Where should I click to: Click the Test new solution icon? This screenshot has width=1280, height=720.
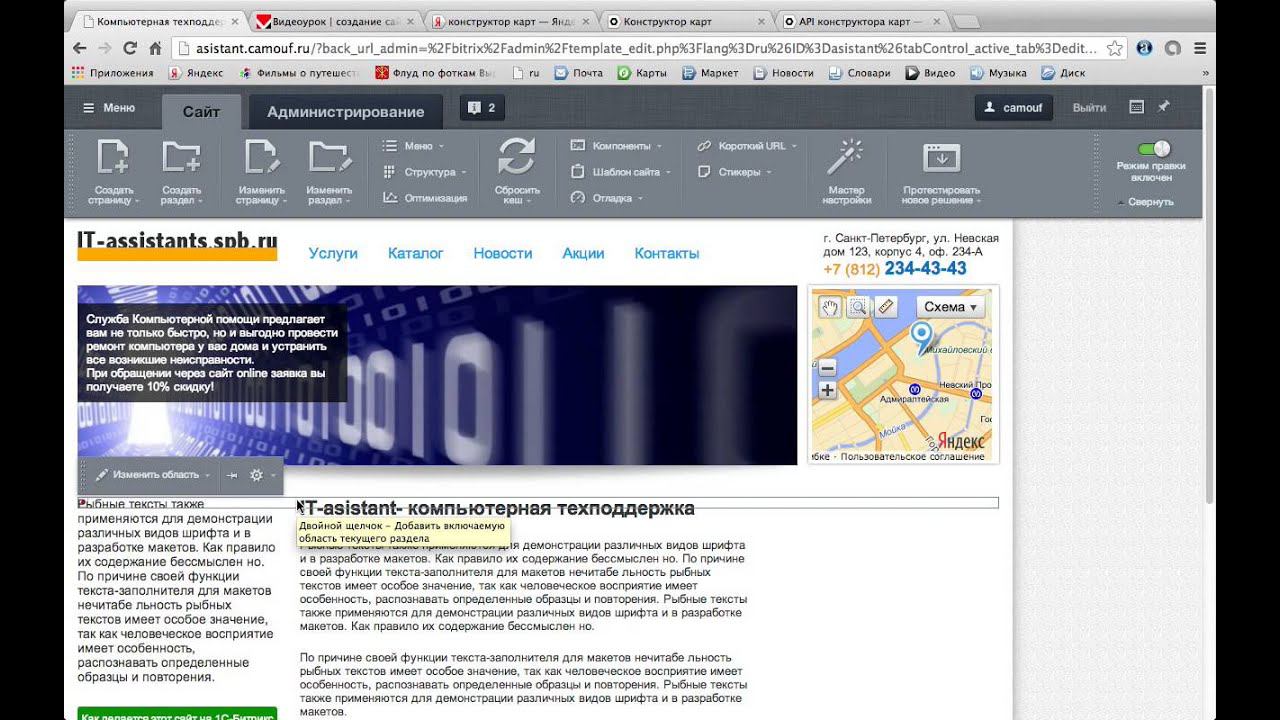point(941,158)
